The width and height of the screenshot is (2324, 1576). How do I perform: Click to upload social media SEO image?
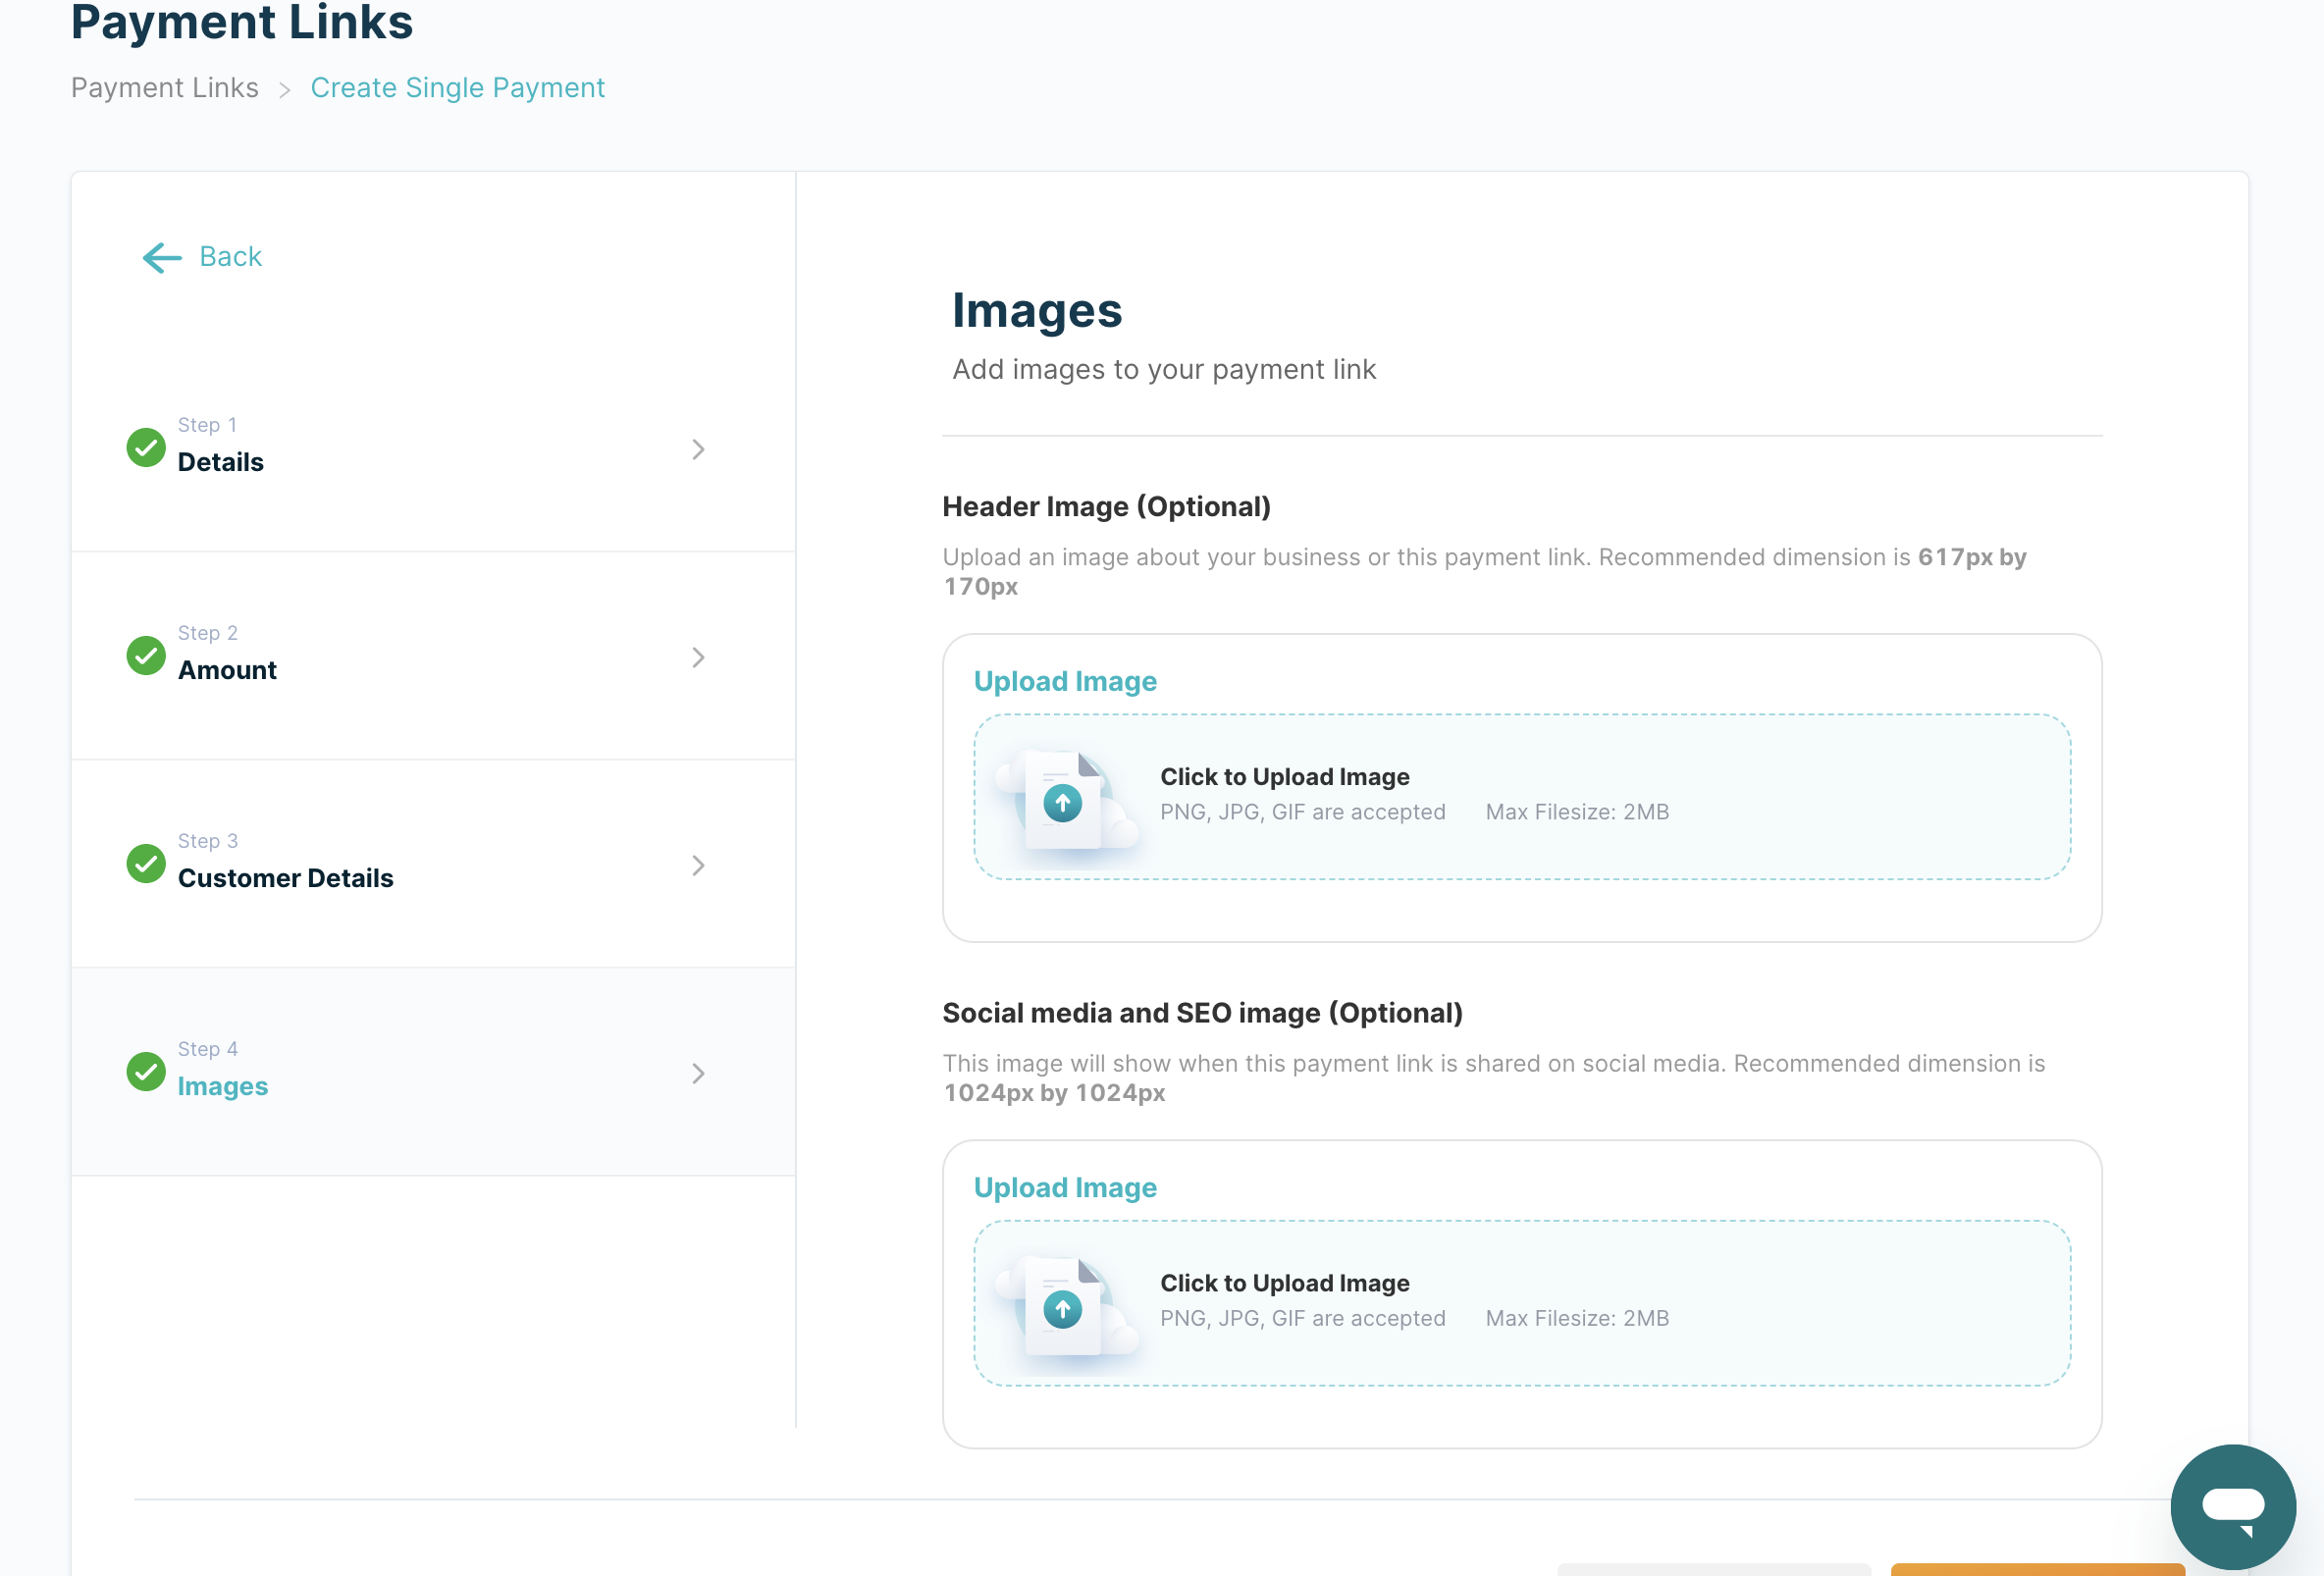[x=1284, y=1283]
